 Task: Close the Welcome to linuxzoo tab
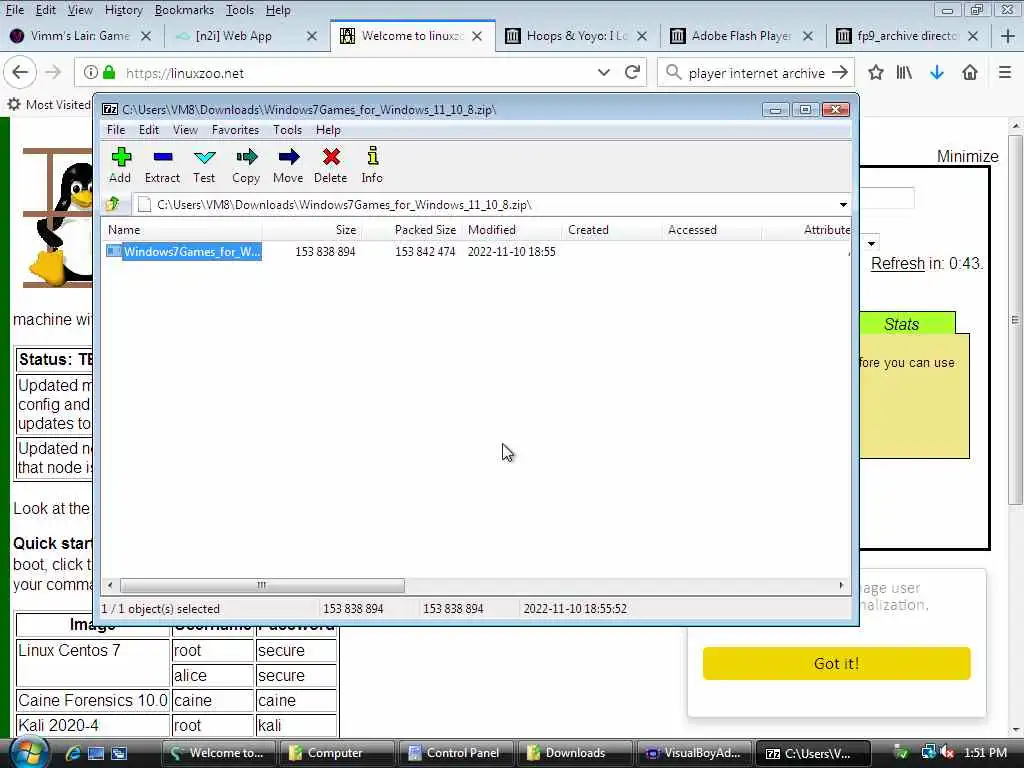pyautogui.click(x=477, y=36)
